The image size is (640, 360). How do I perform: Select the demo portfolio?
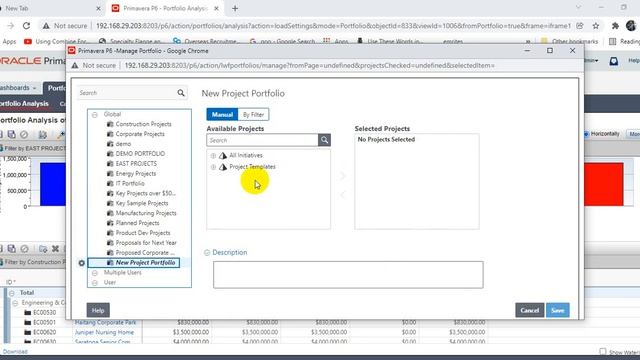[123, 144]
